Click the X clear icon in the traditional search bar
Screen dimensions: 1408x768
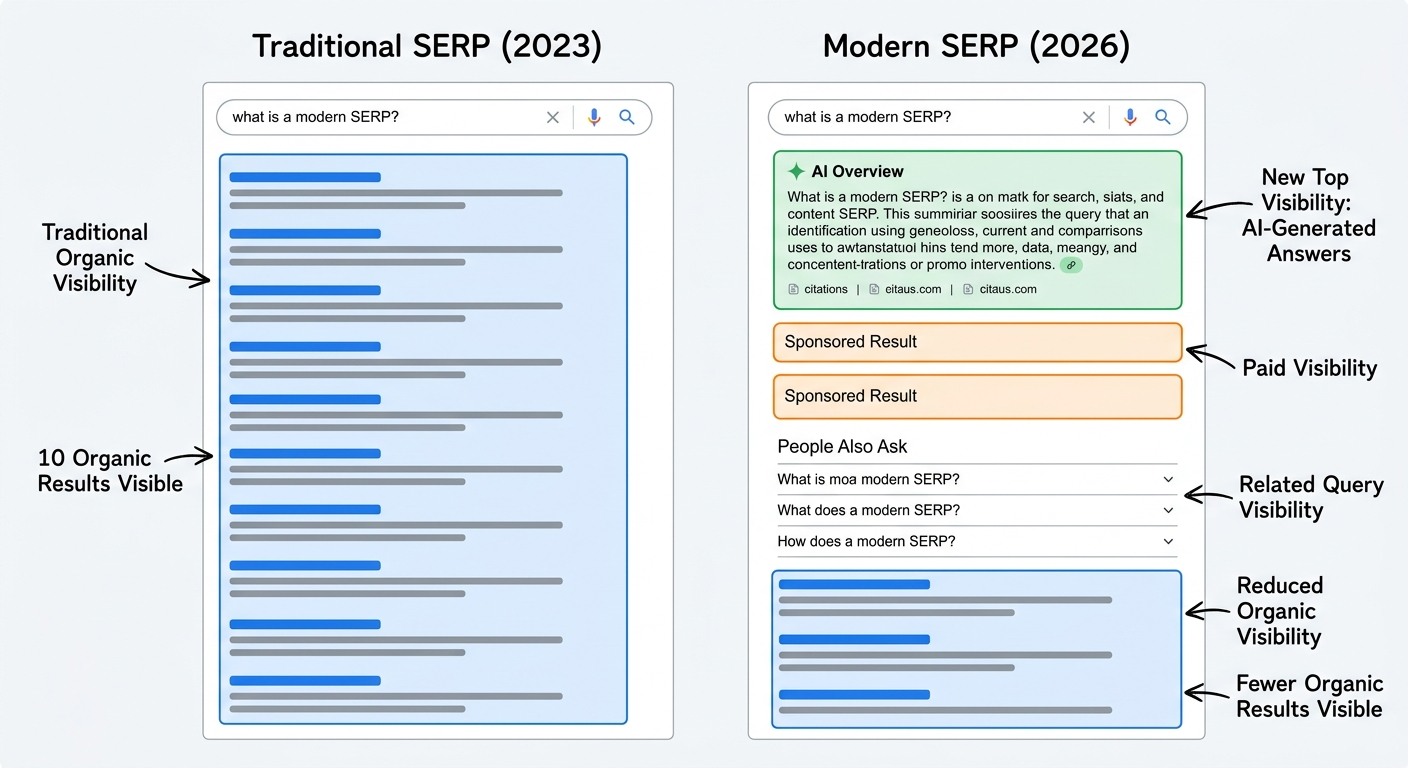click(553, 117)
